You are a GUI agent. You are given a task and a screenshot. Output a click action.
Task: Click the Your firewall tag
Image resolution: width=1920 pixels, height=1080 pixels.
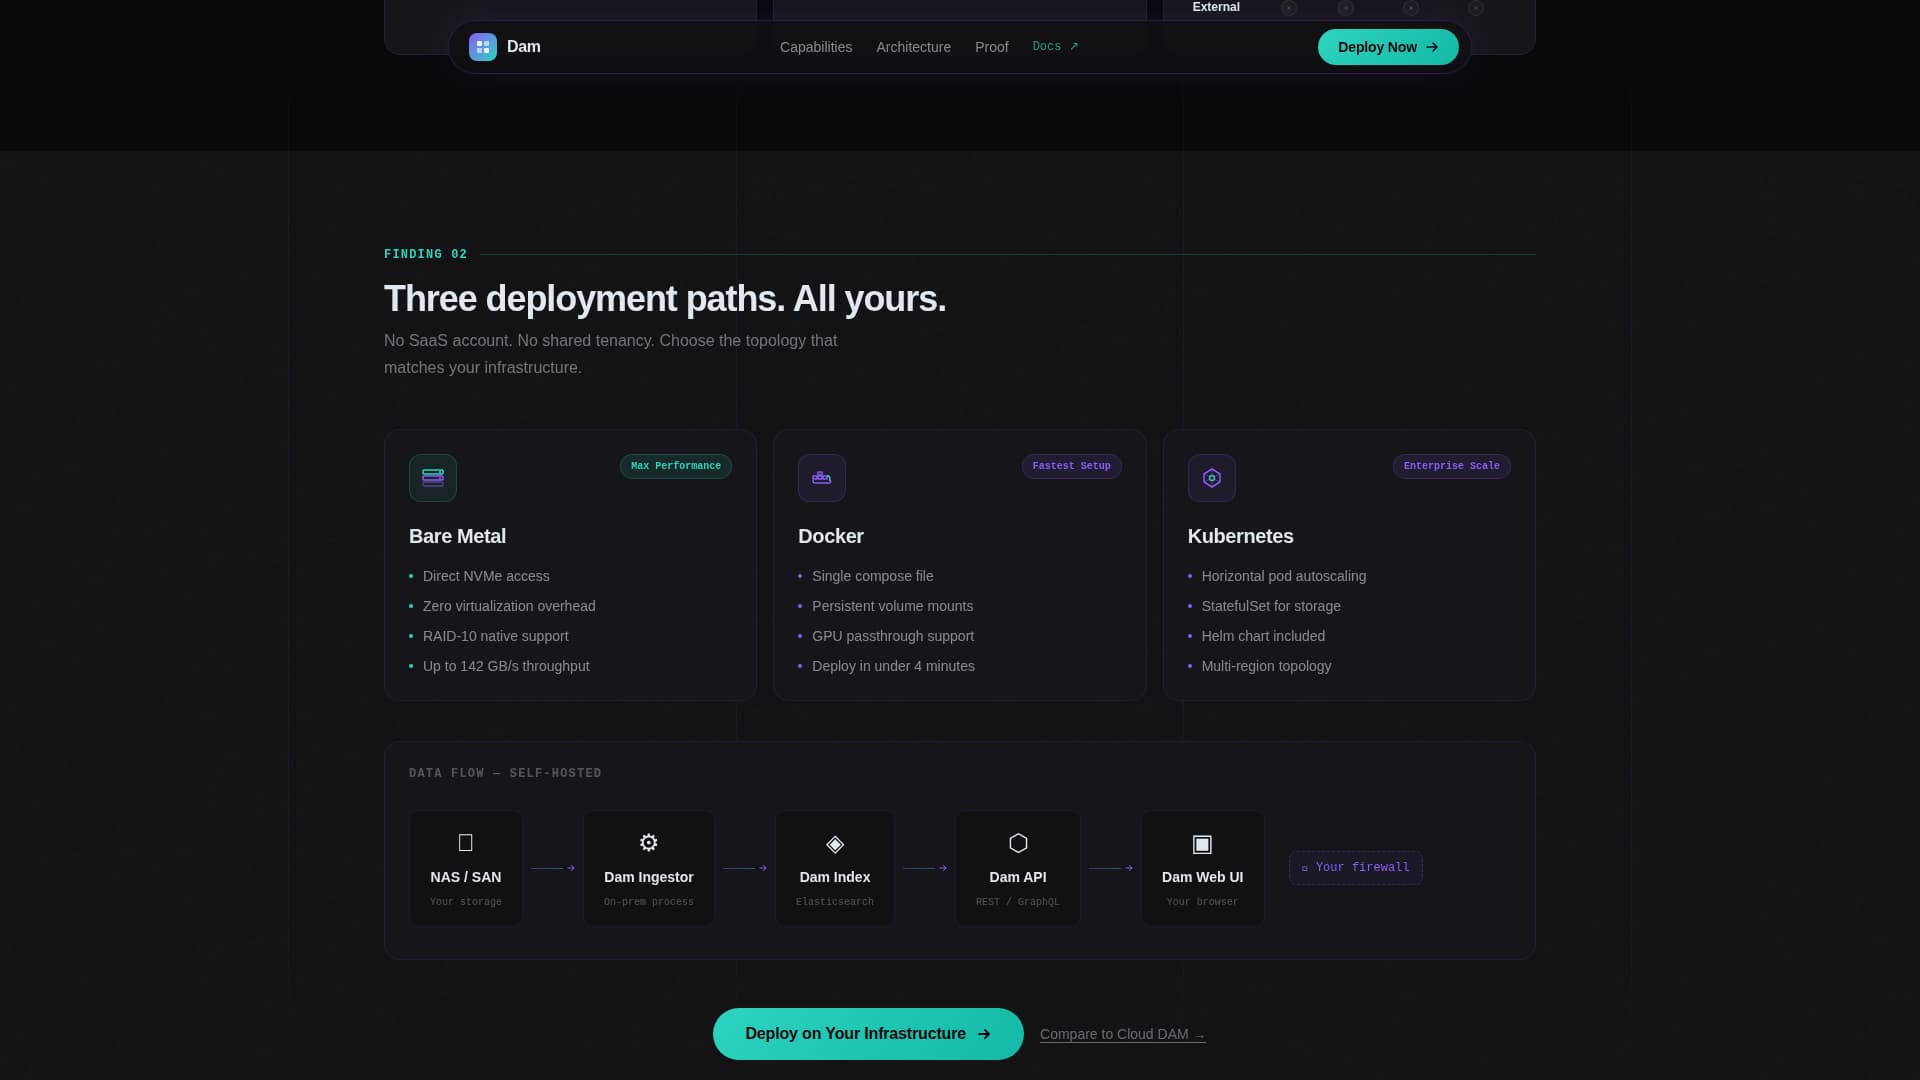click(x=1355, y=868)
